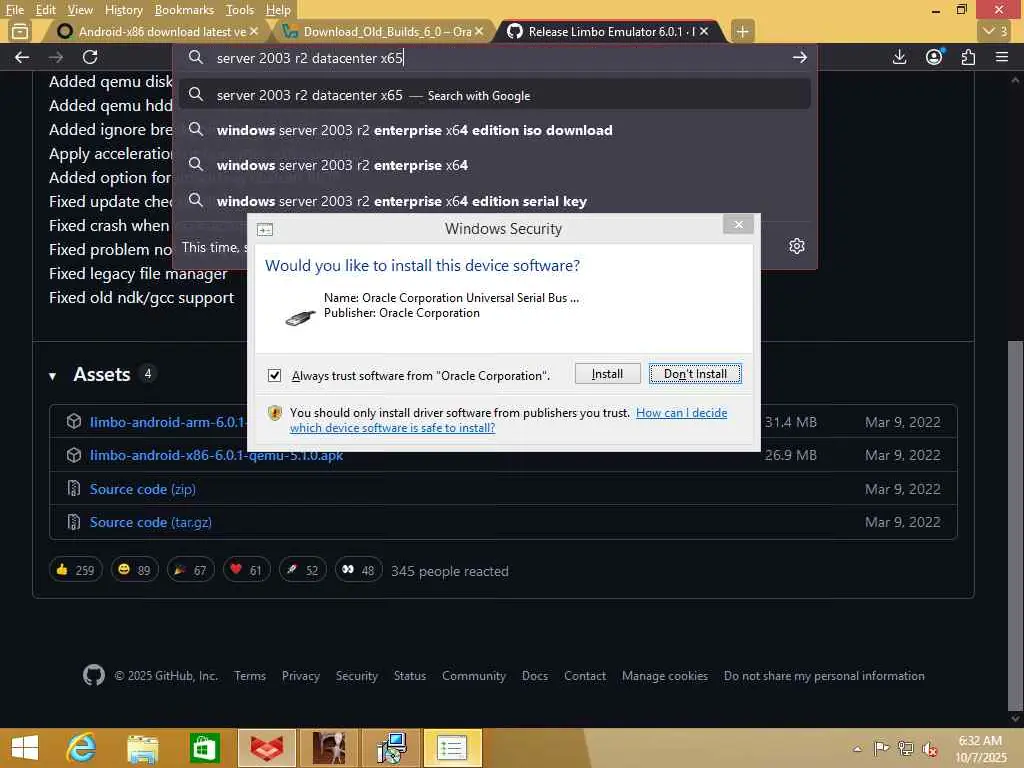The height and width of the screenshot is (768, 1024).
Task: Open Windows Start button
Action: pos(25,748)
